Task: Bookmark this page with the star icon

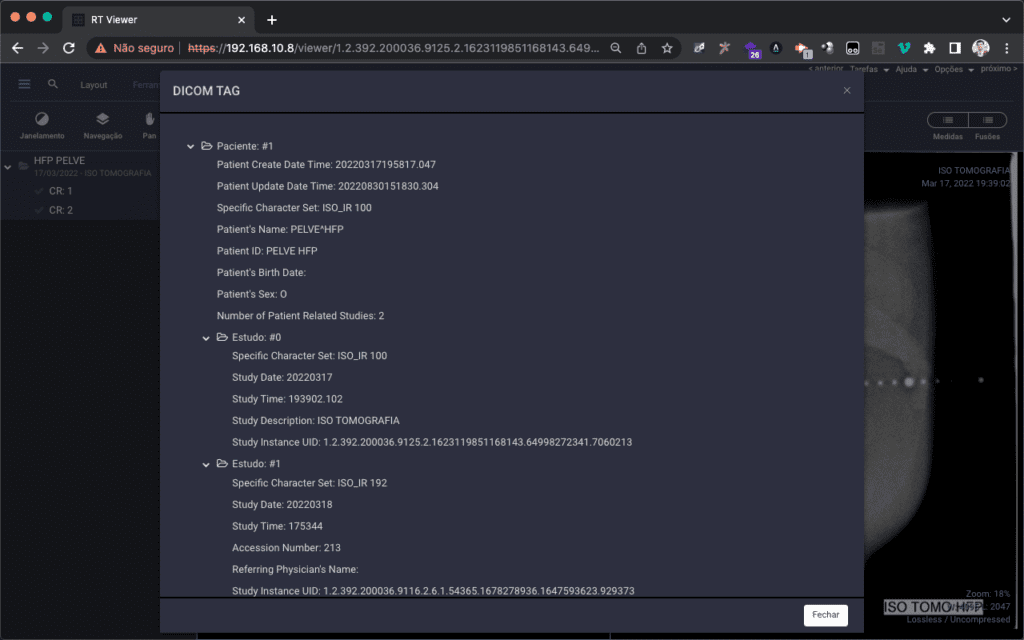Action: [667, 48]
